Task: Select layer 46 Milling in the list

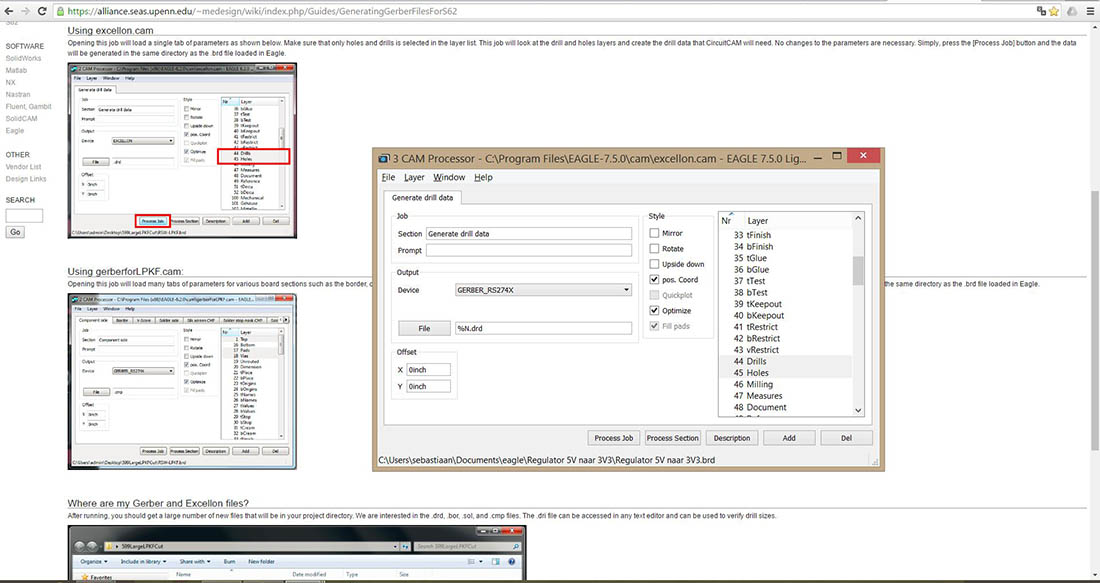Action: point(786,384)
